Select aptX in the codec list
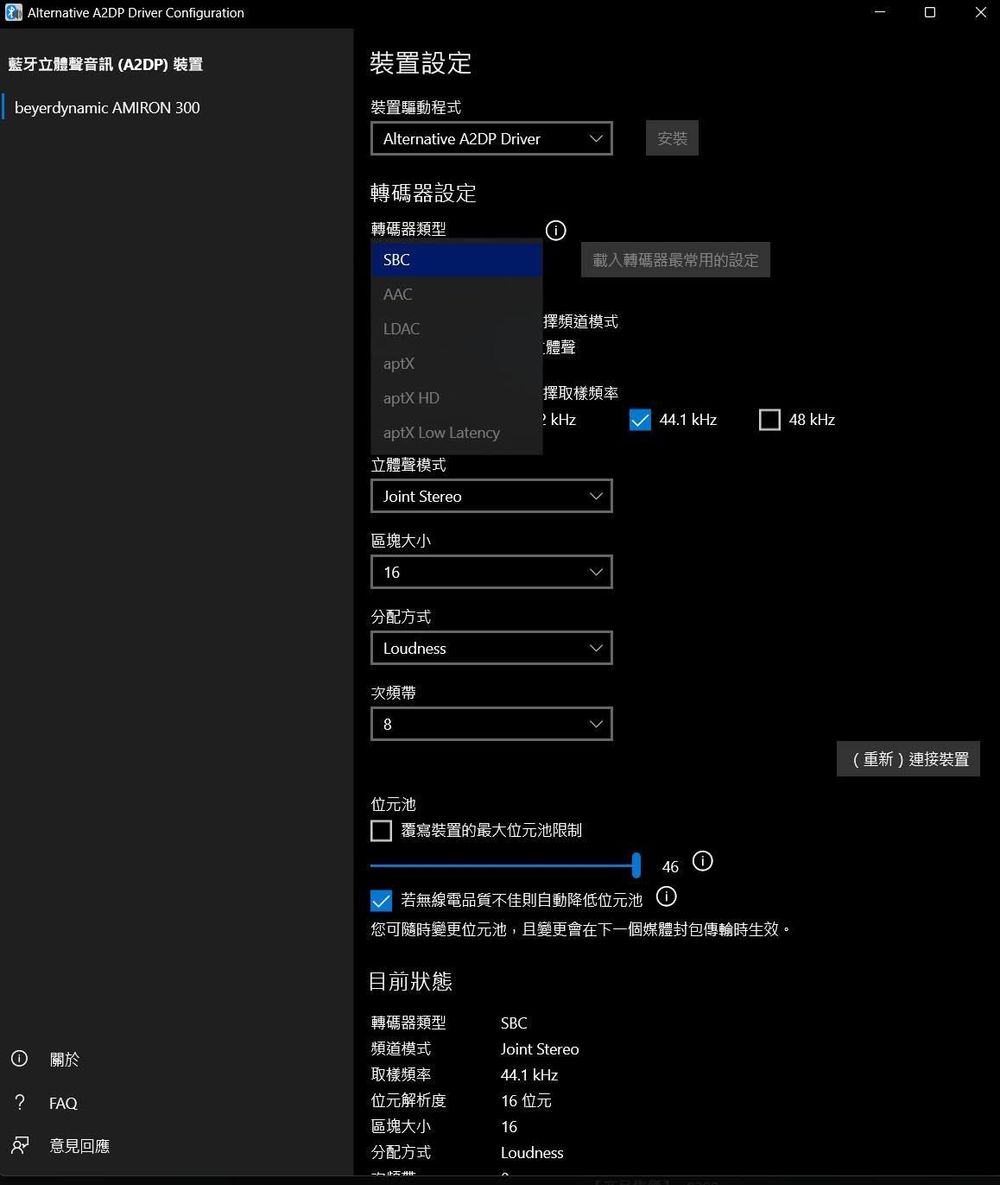Image resolution: width=1000 pixels, height=1185 pixels. tap(457, 364)
